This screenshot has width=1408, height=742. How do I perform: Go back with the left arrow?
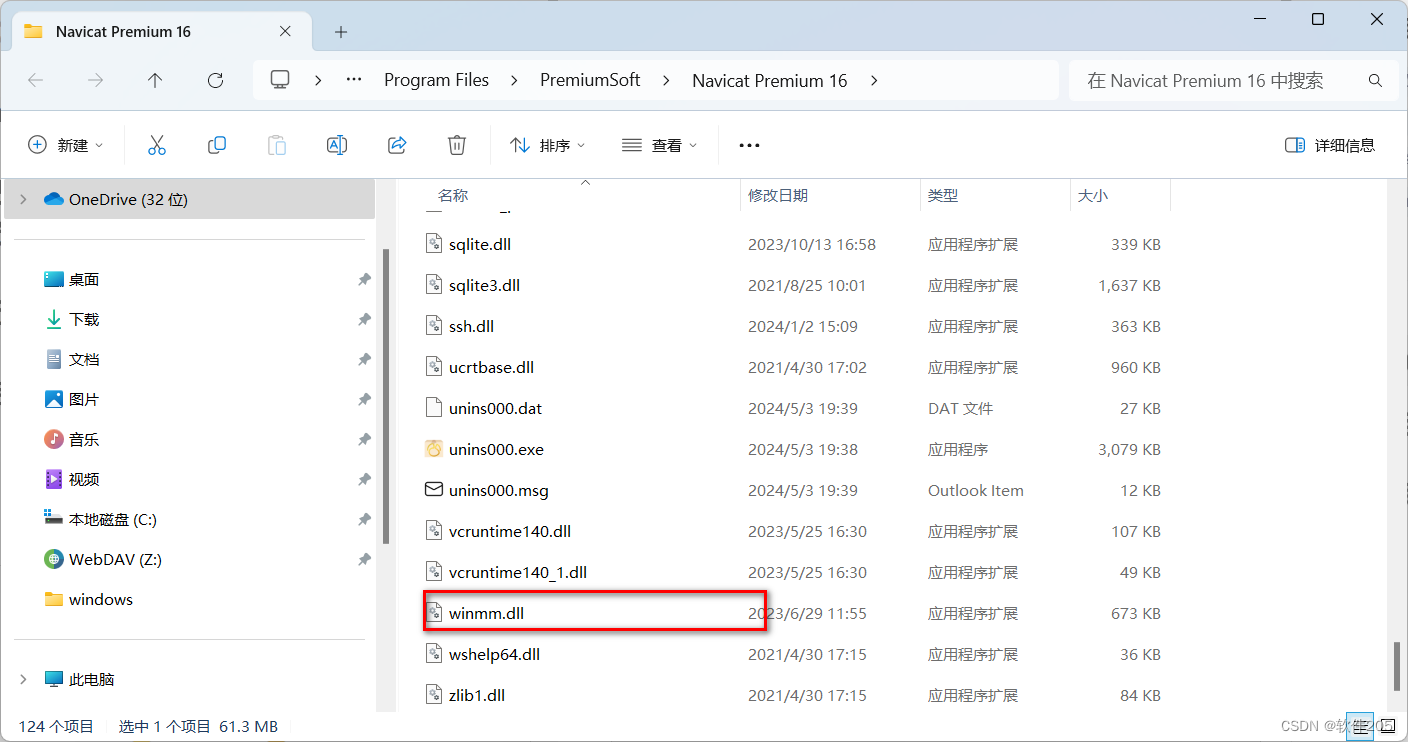[35, 80]
